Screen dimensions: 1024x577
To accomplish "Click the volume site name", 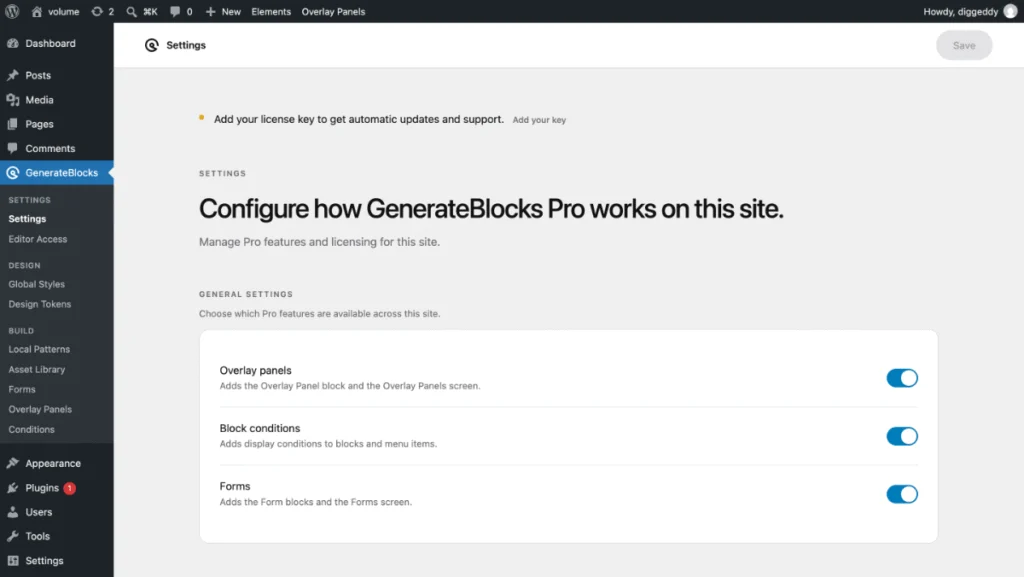I will tap(63, 11).
